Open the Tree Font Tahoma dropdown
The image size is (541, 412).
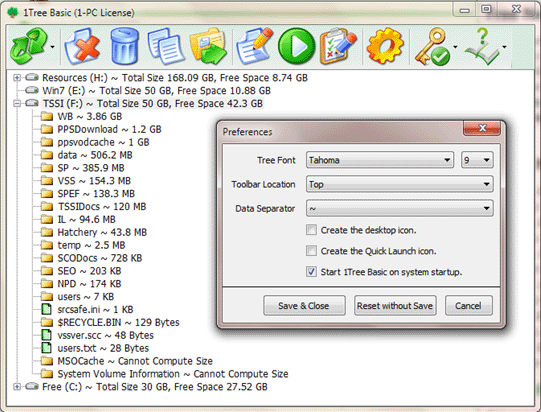[380, 160]
